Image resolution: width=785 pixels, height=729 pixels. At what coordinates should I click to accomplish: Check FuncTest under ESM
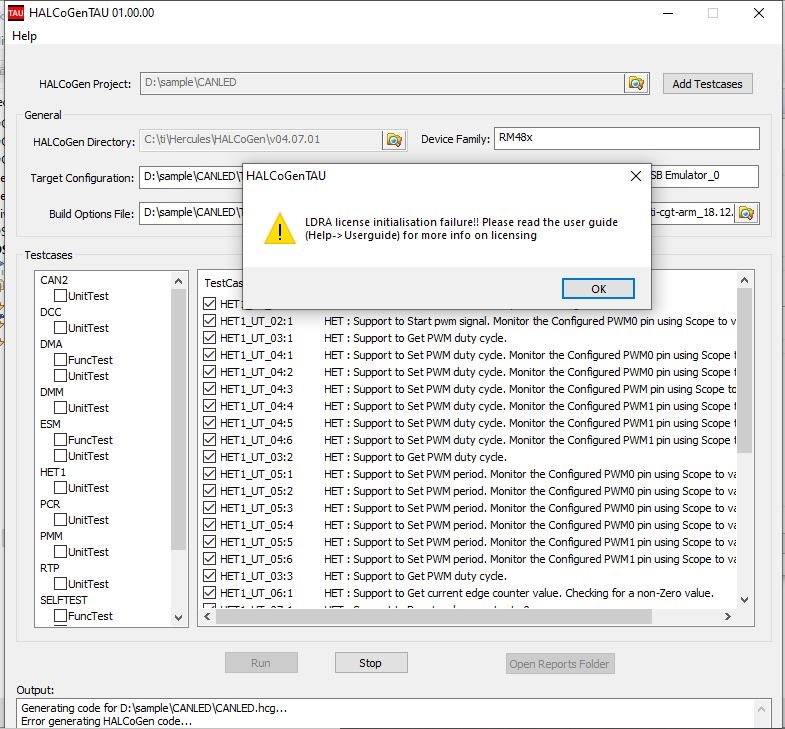click(60, 440)
